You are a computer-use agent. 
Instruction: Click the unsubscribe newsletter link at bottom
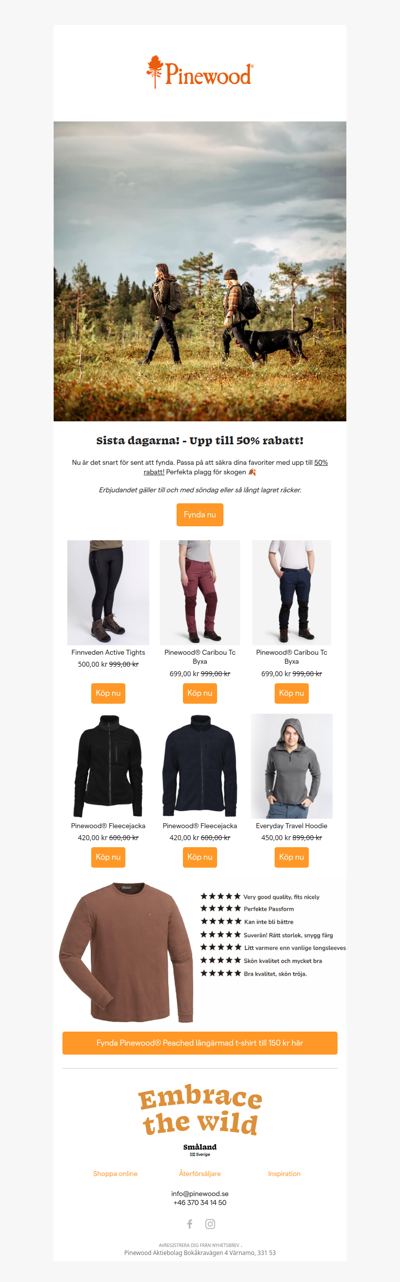tap(200, 1245)
